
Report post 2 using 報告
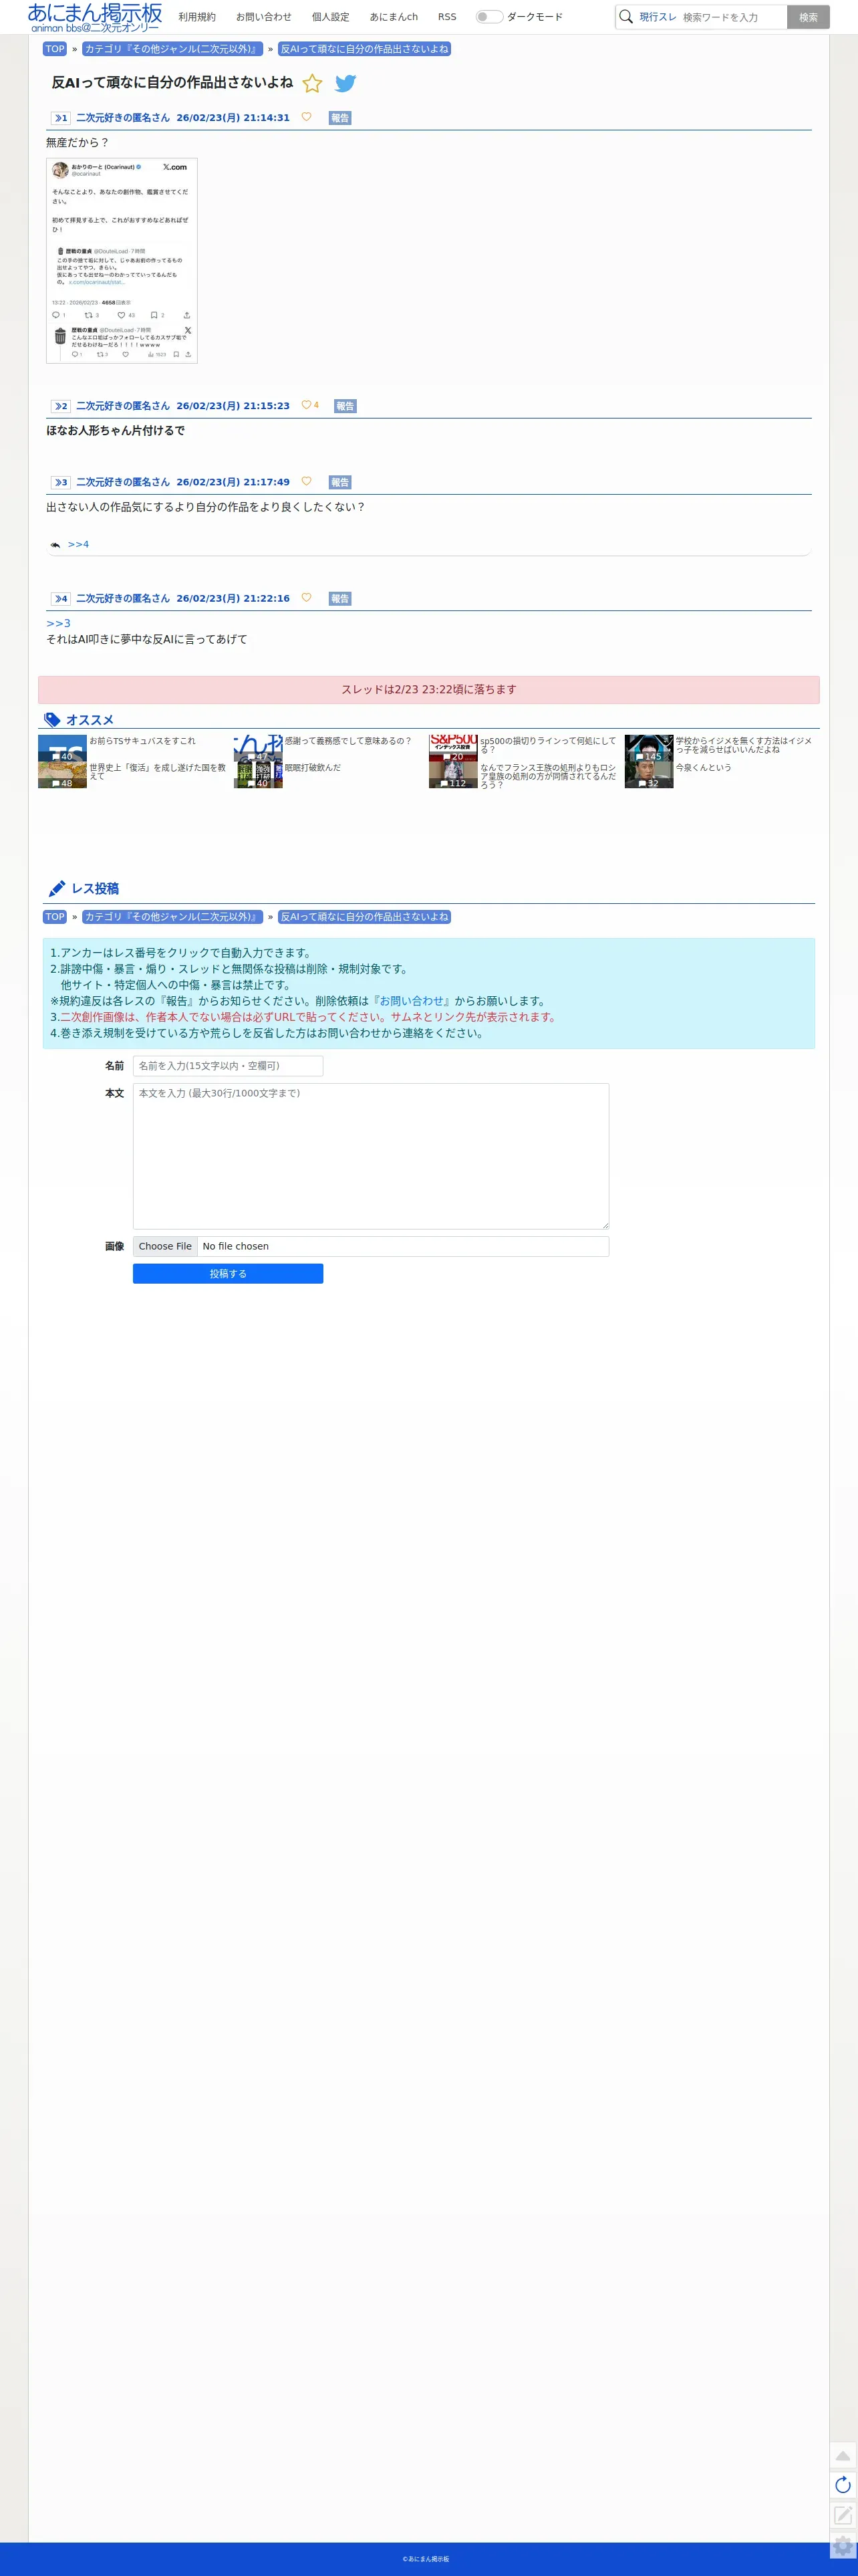(345, 406)
